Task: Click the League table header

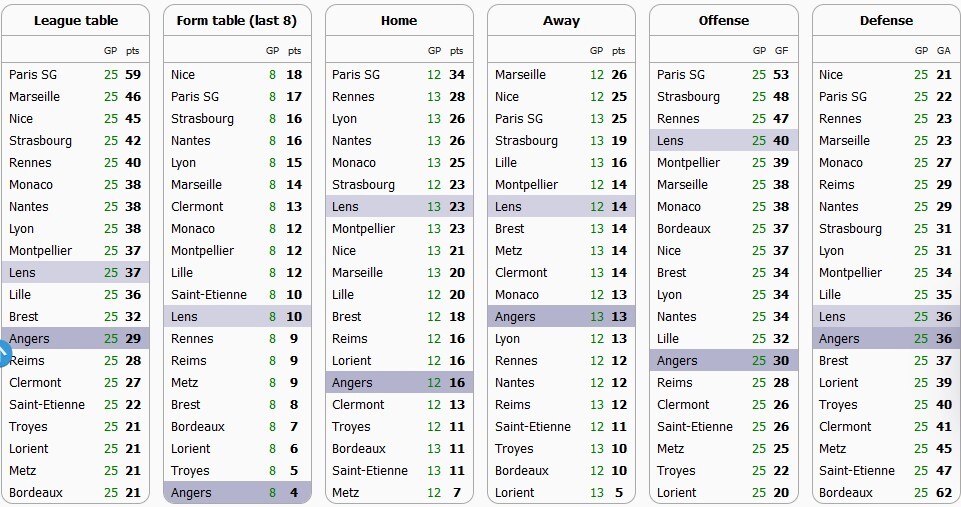Action: 76,20
